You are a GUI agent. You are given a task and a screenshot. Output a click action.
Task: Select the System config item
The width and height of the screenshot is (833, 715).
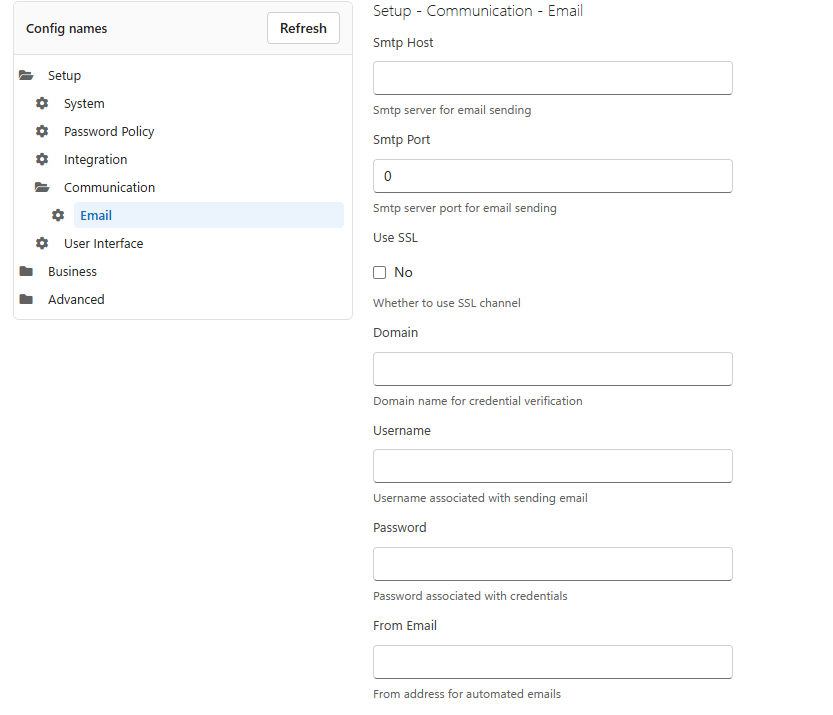[x=84, y=104]
